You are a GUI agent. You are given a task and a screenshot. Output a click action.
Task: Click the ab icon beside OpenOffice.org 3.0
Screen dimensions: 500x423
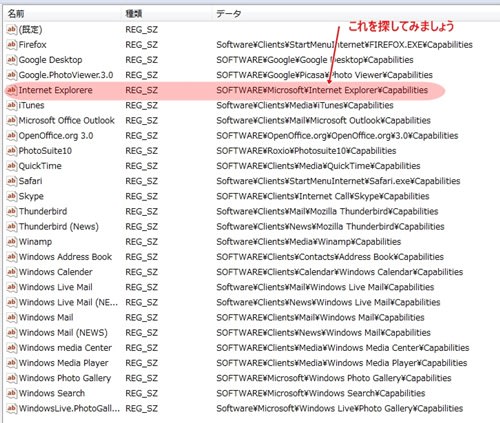click(11, 136)
